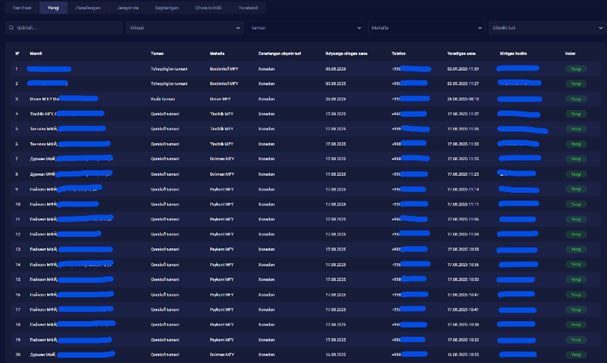Click the row number 14 cell

[x=17, y=265]
